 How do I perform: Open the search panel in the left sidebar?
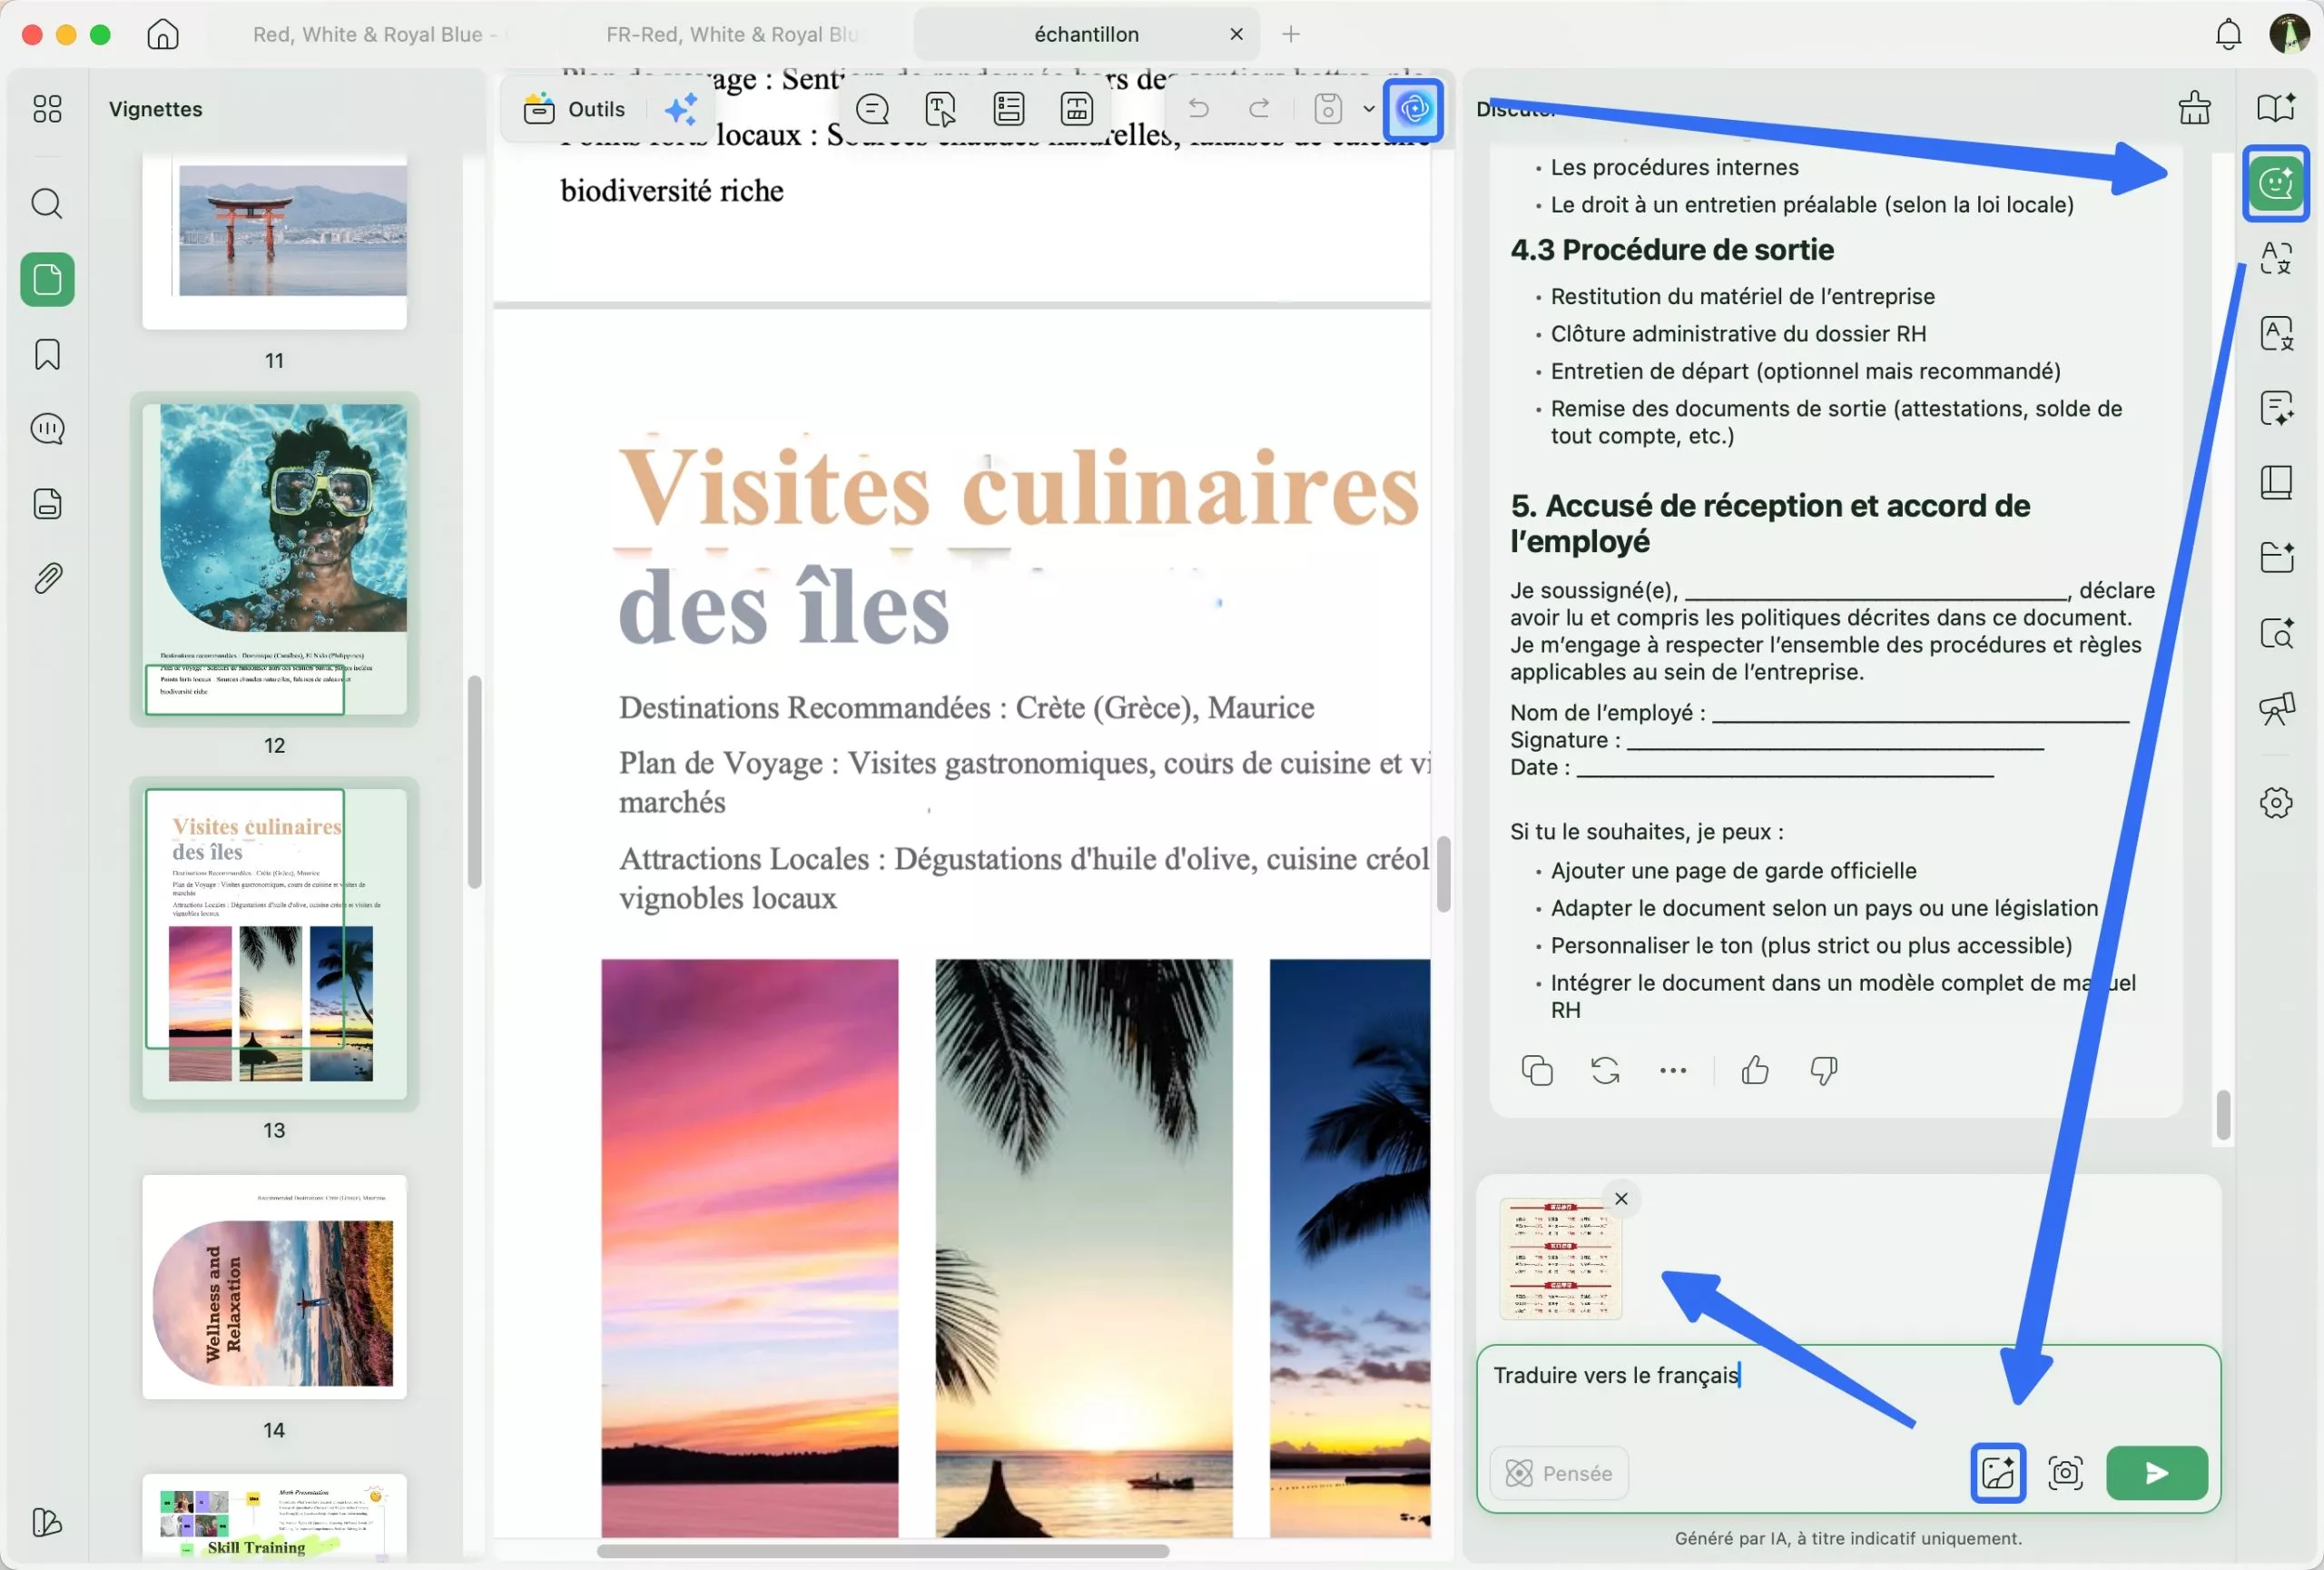[x=47, y=205]
